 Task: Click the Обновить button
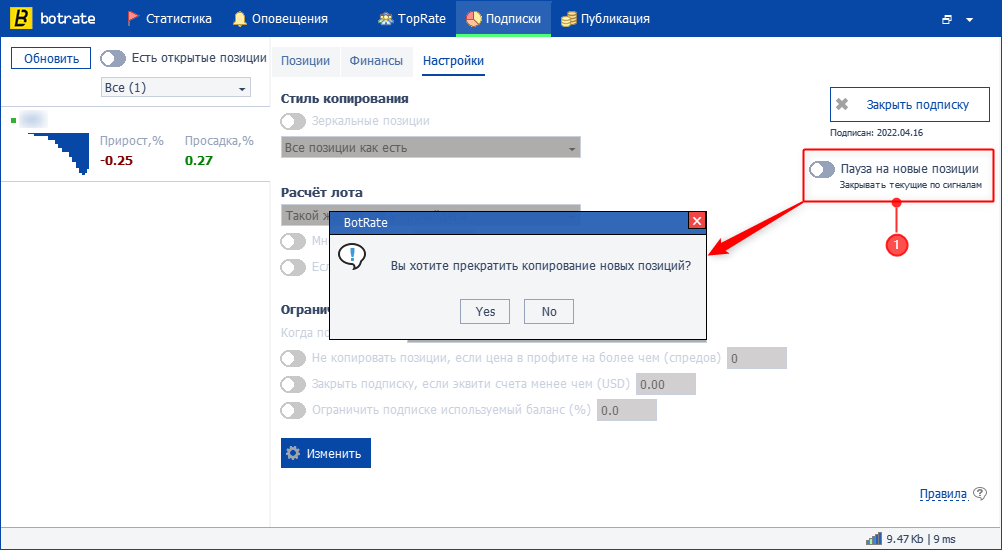click(51, 59)
